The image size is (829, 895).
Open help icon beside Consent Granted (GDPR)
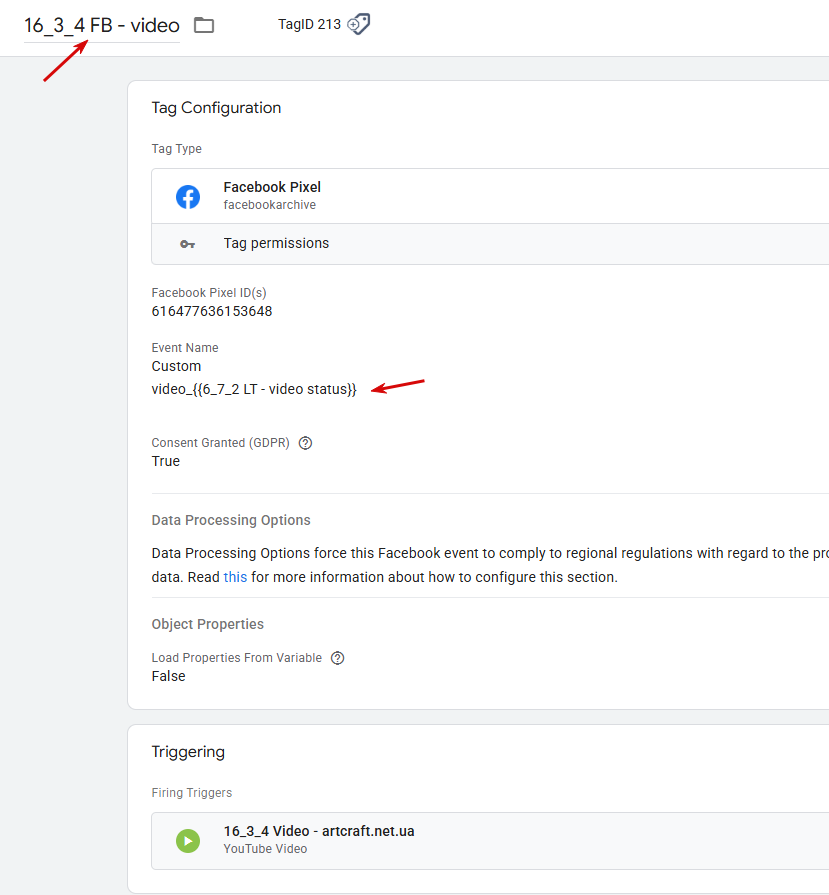[306, 443]
